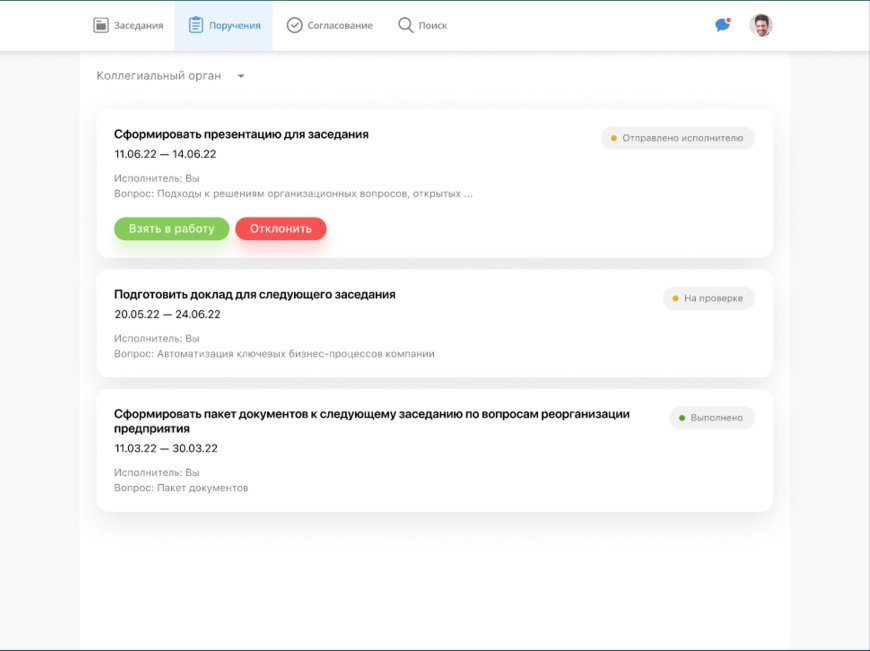Expand the Коллегиальный орган dropdown arrow
Image resolution: width=870 pixels, height=651 pixels.
click(241, 76)
